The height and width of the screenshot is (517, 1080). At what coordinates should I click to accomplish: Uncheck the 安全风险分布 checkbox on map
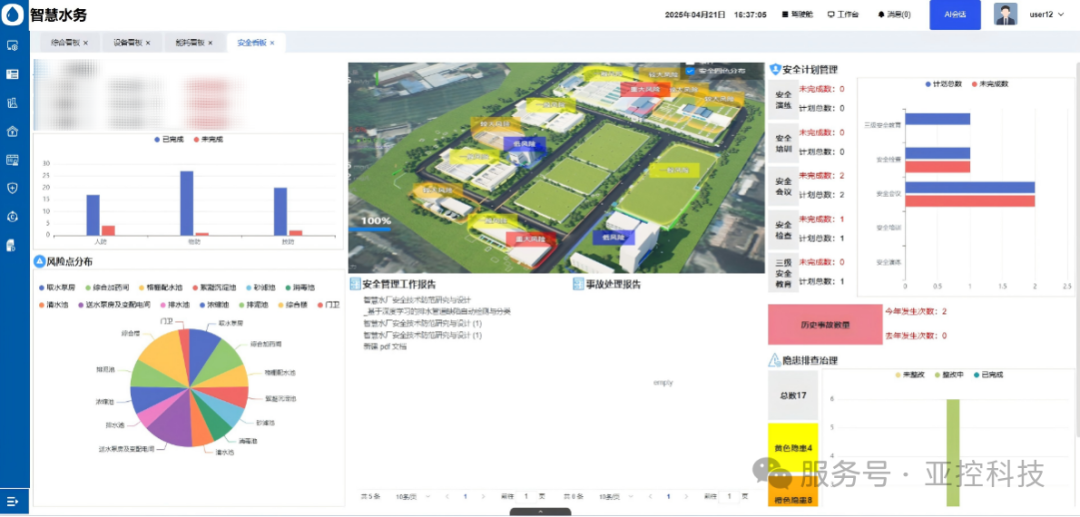tap(689, 72)
